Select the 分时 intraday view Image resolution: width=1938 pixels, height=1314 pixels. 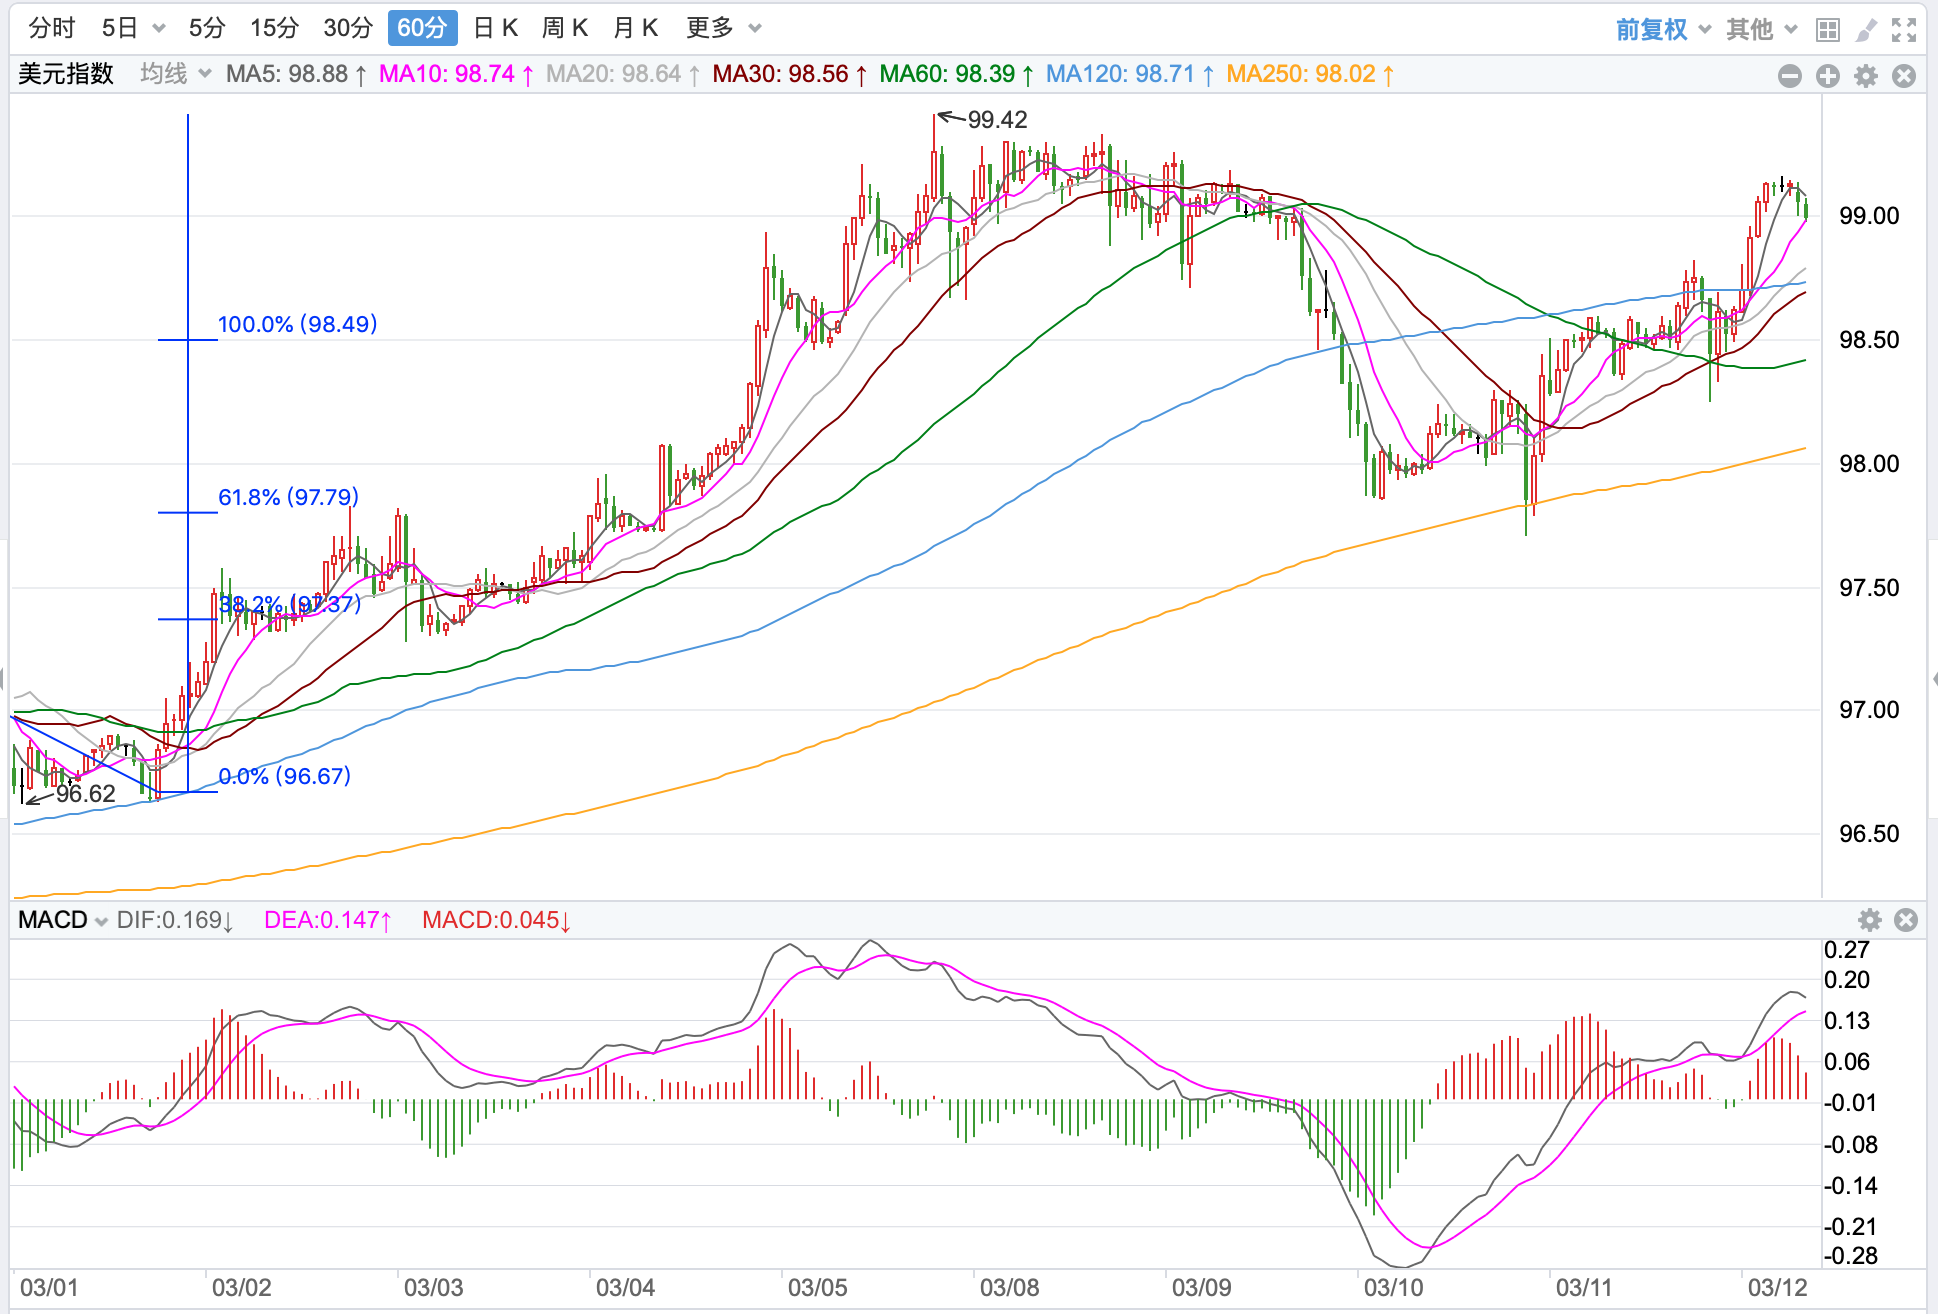[x=52, y=28]
